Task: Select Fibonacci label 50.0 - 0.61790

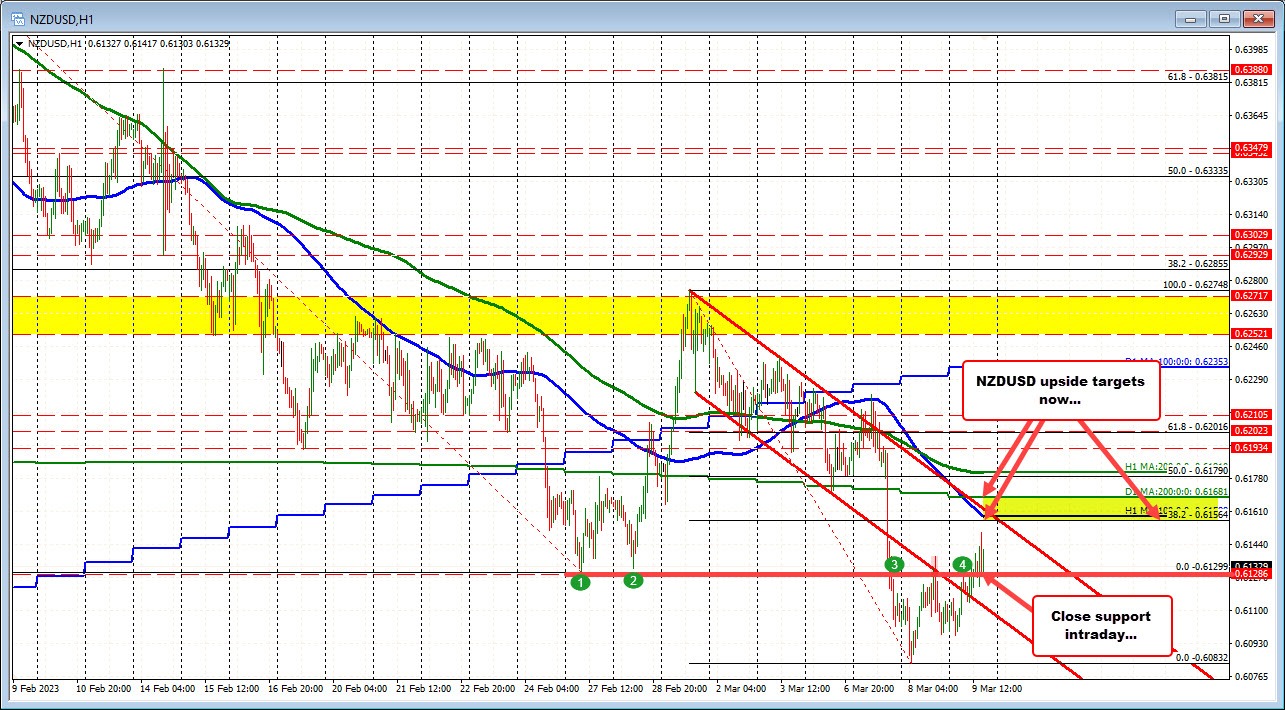Action: pos(1198,470)
